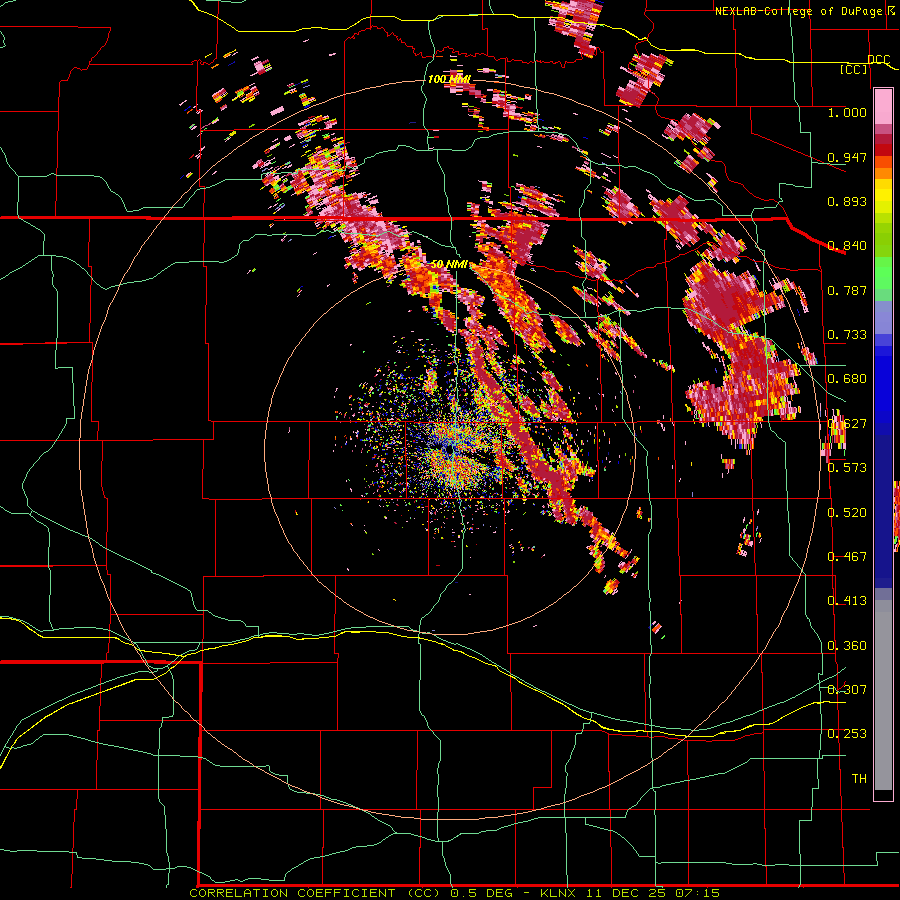Select the 0.520 scale value
This screenshot has width=900, height=900.
coord(847,512)
